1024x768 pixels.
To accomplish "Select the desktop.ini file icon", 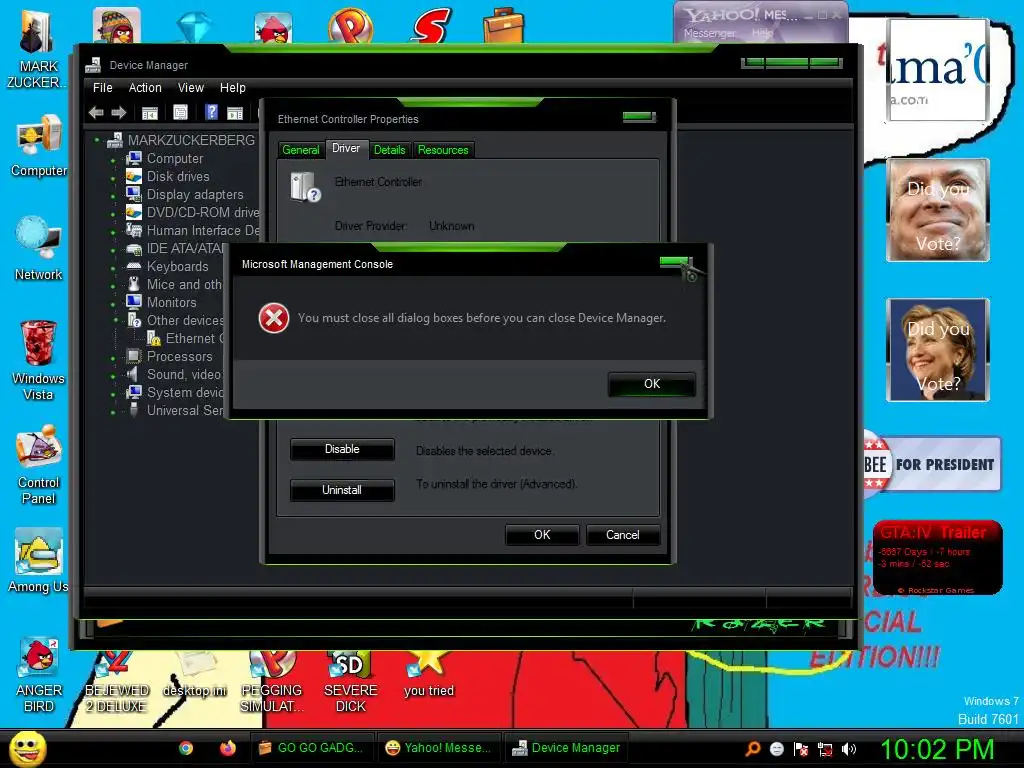I will pyautogui.click(x=195, y=675).
